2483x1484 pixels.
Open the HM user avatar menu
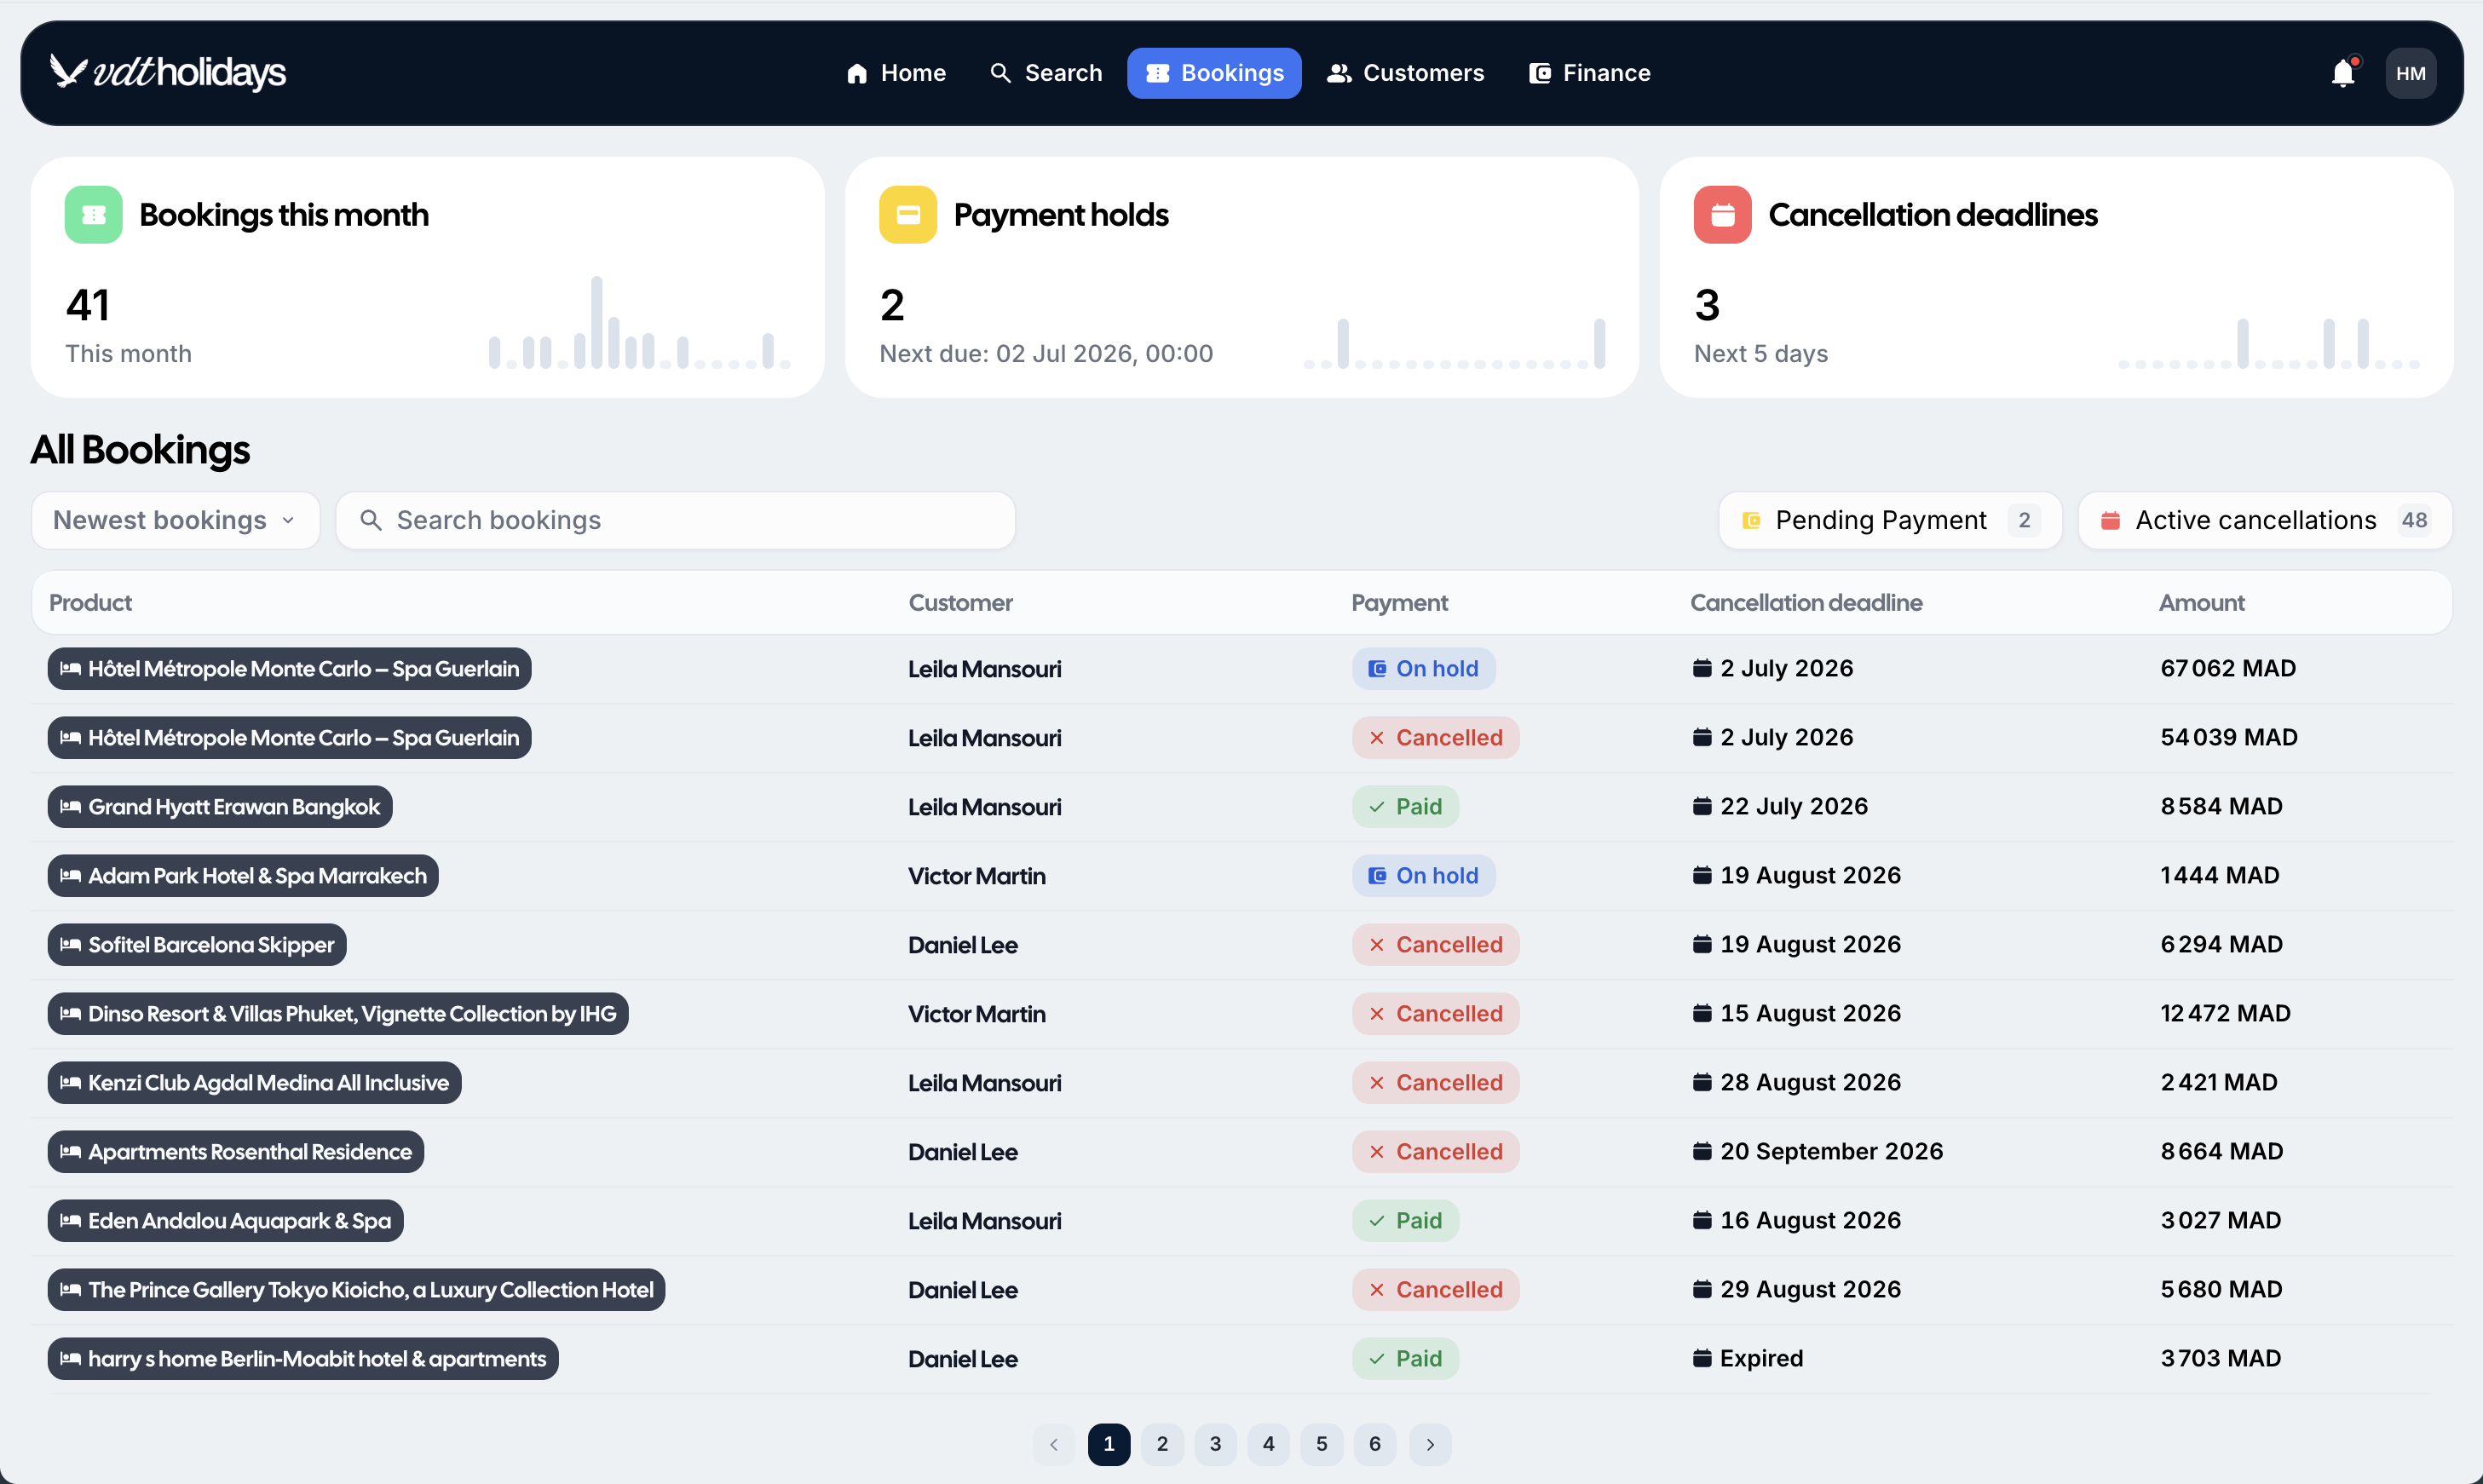click(x=2410, y=73)
